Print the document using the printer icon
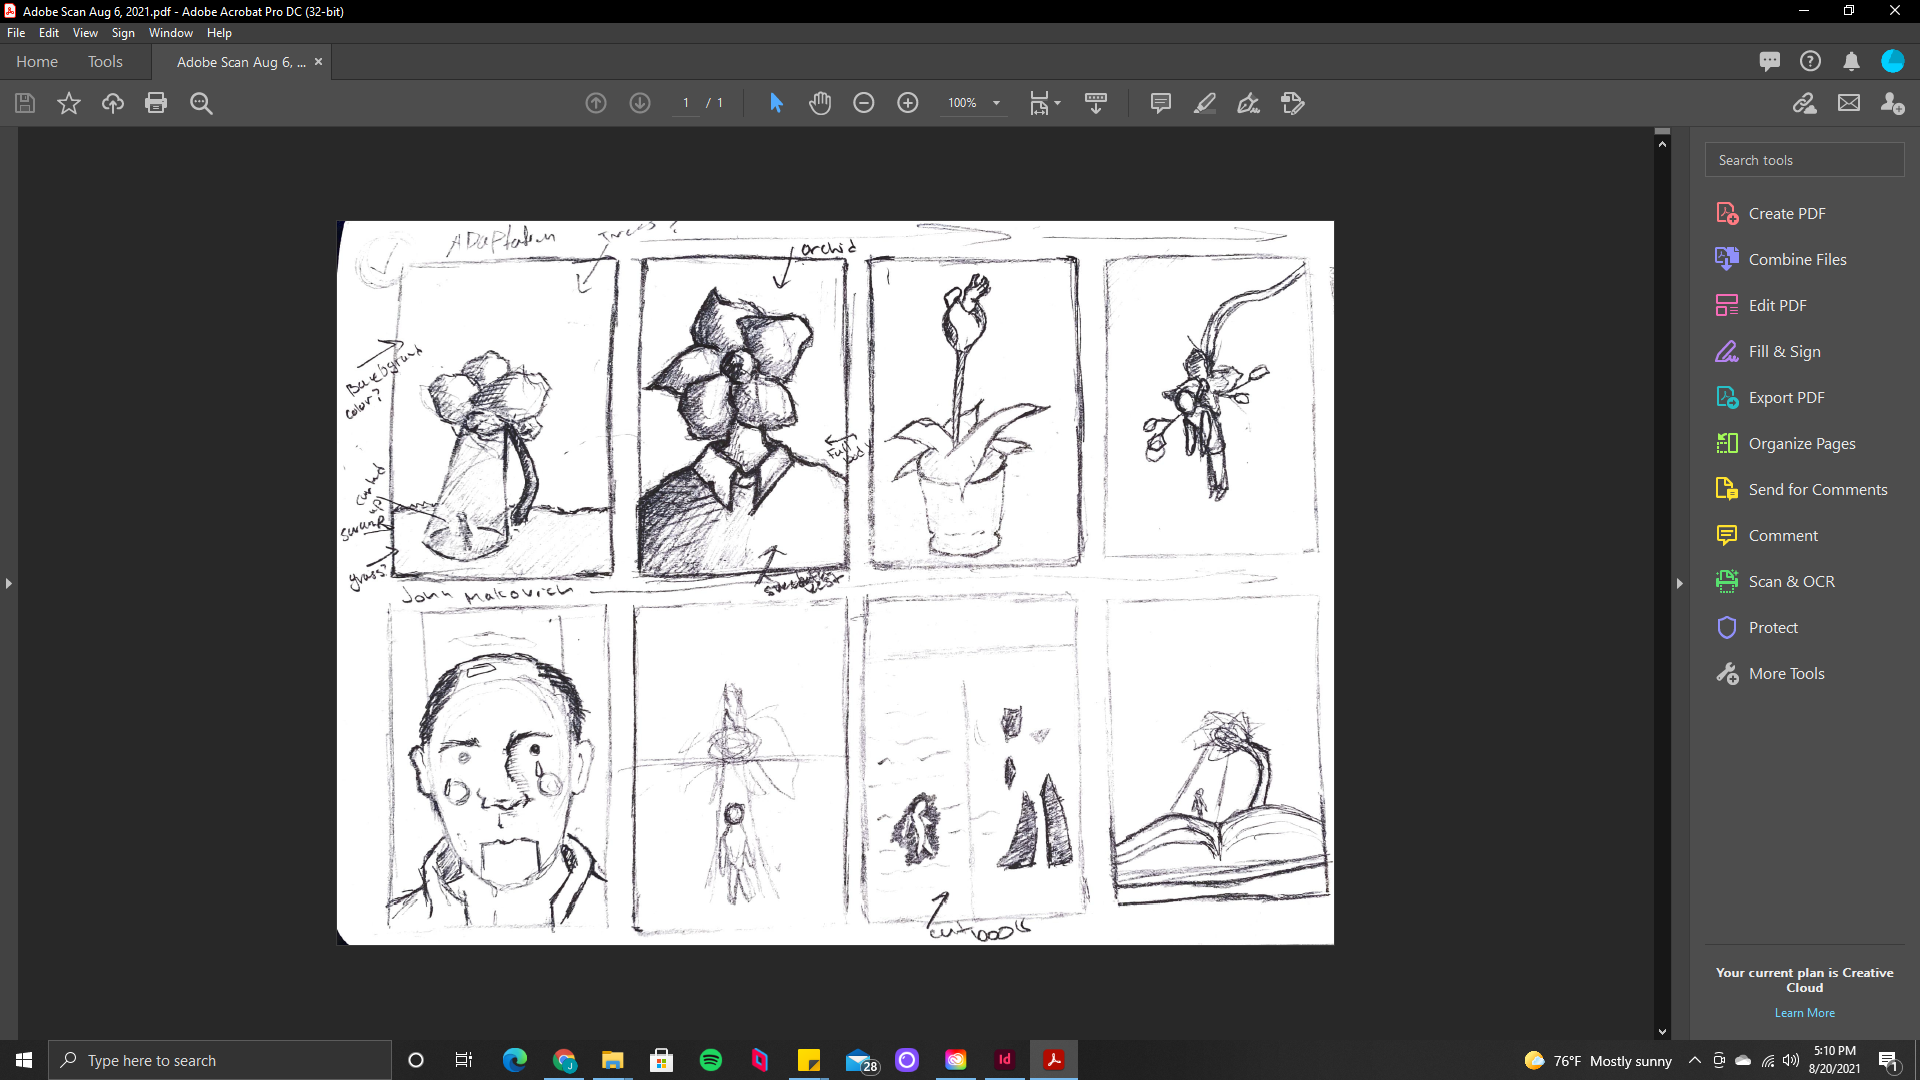The width and height of the screenshot is (1920, 1080). 156,103
